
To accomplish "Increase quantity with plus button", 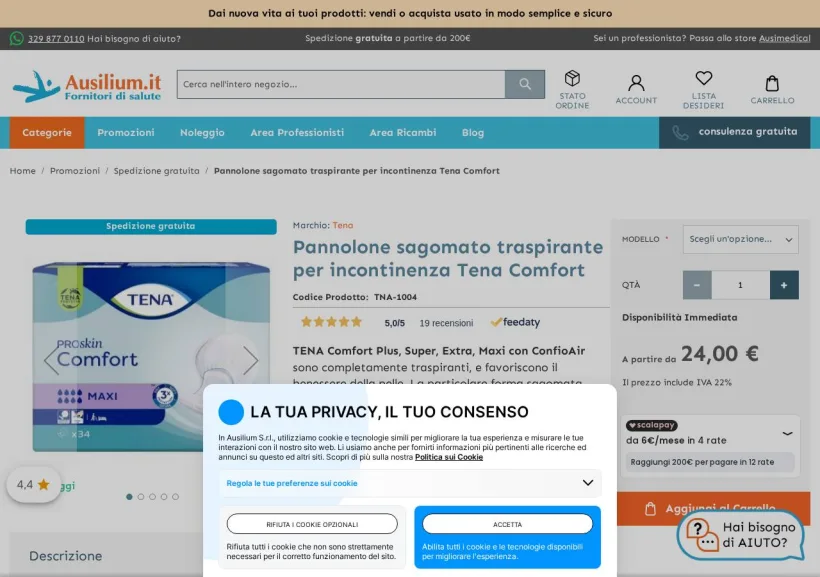I will pos(784,285).
